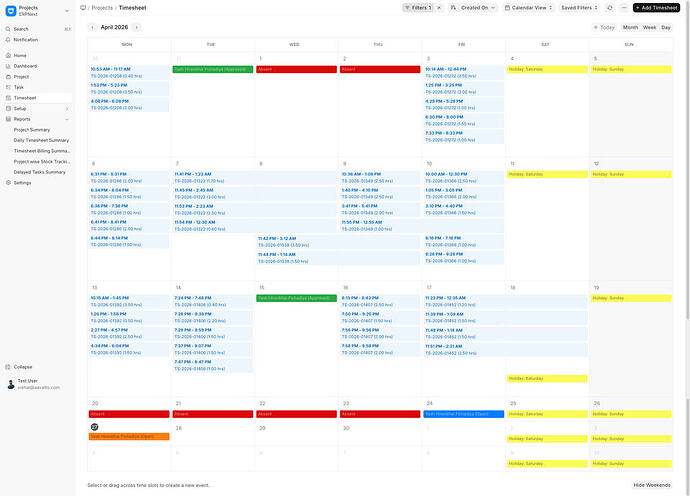Open the green Approved leave event on Tuesday 31
Viewport: 690px width, 496px height.
[213, 70]
